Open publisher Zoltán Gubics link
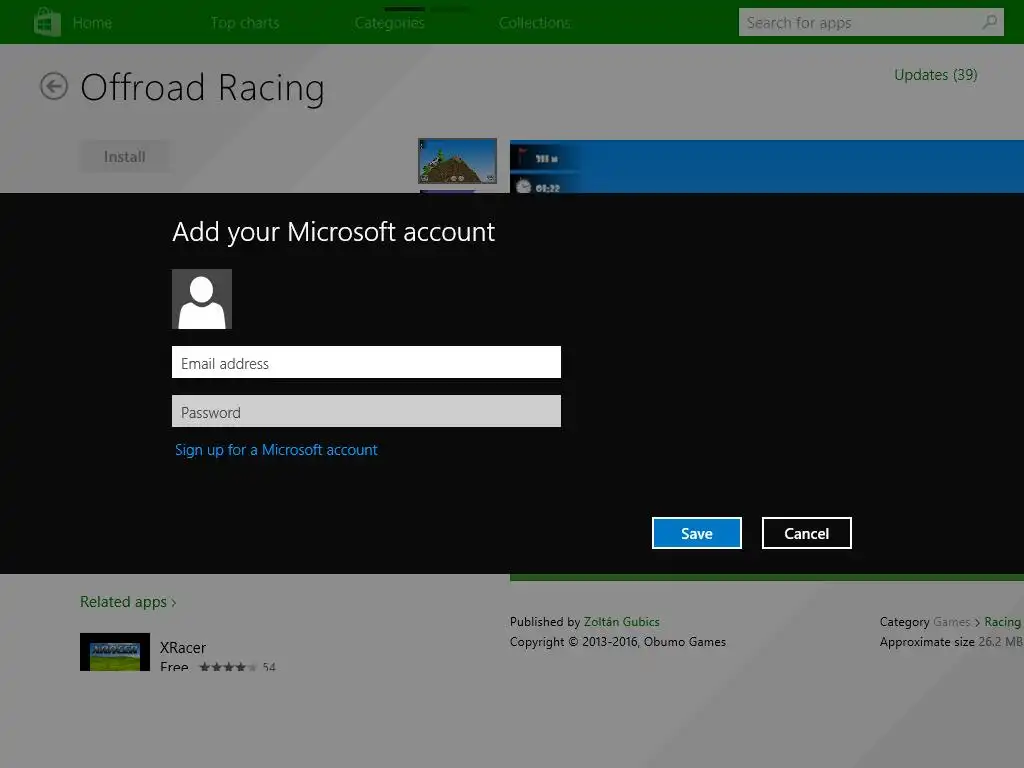 click(x=622, y=622)
